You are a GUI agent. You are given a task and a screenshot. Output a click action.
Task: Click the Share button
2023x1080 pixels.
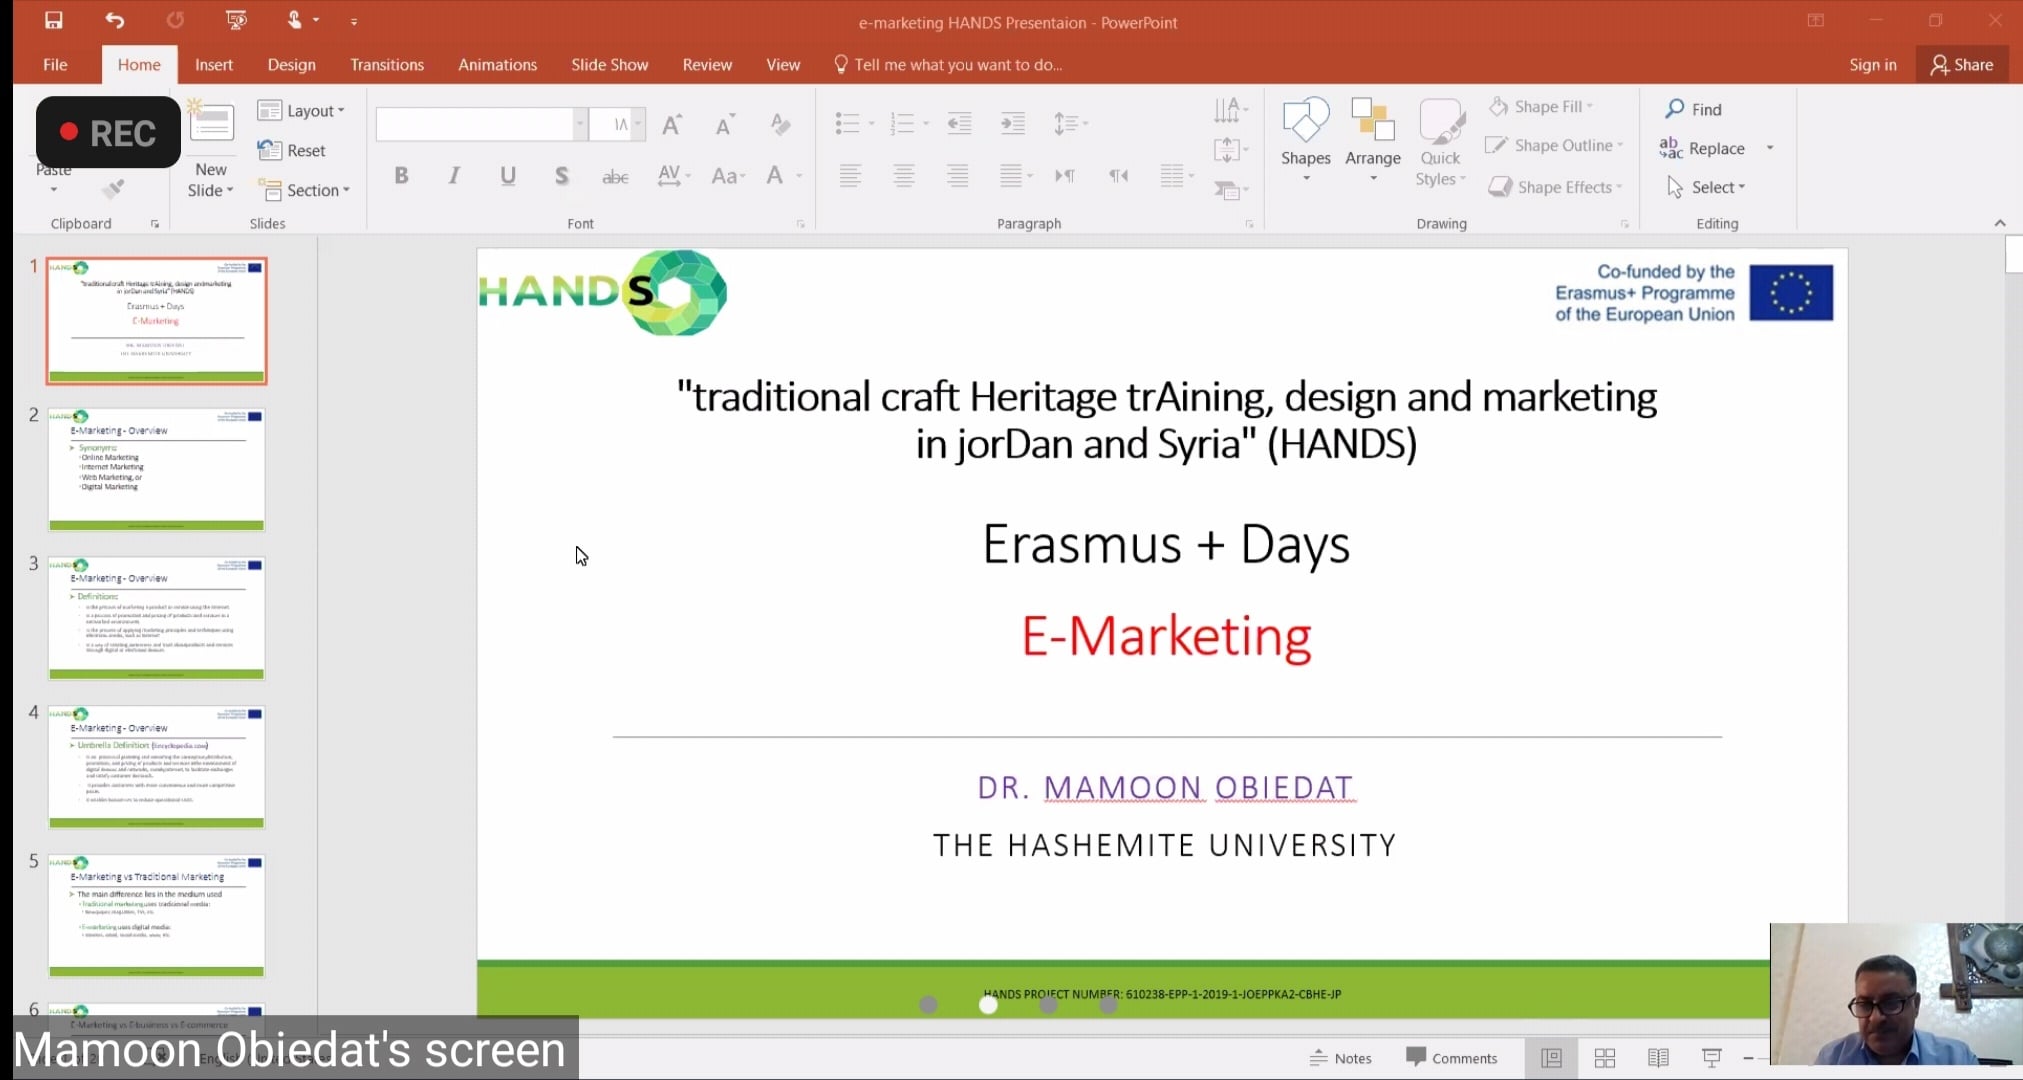1962,64
